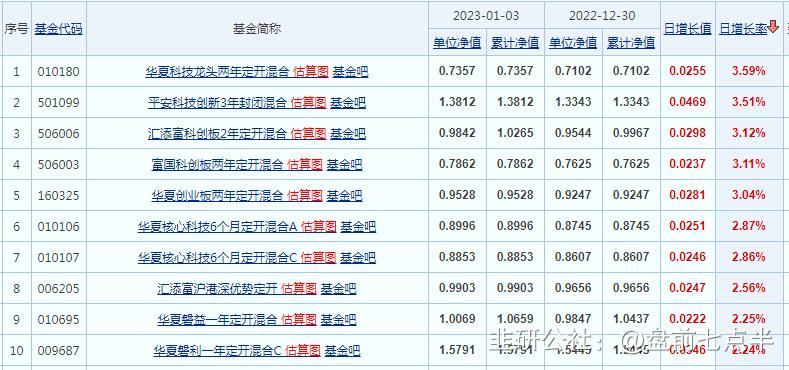Image resolution: width=789 pixels, height=370 pixels.
Task: Open 估算图 for 富国科创板两年定开混合
Action: pyautogui.click(x=304, y=165)
